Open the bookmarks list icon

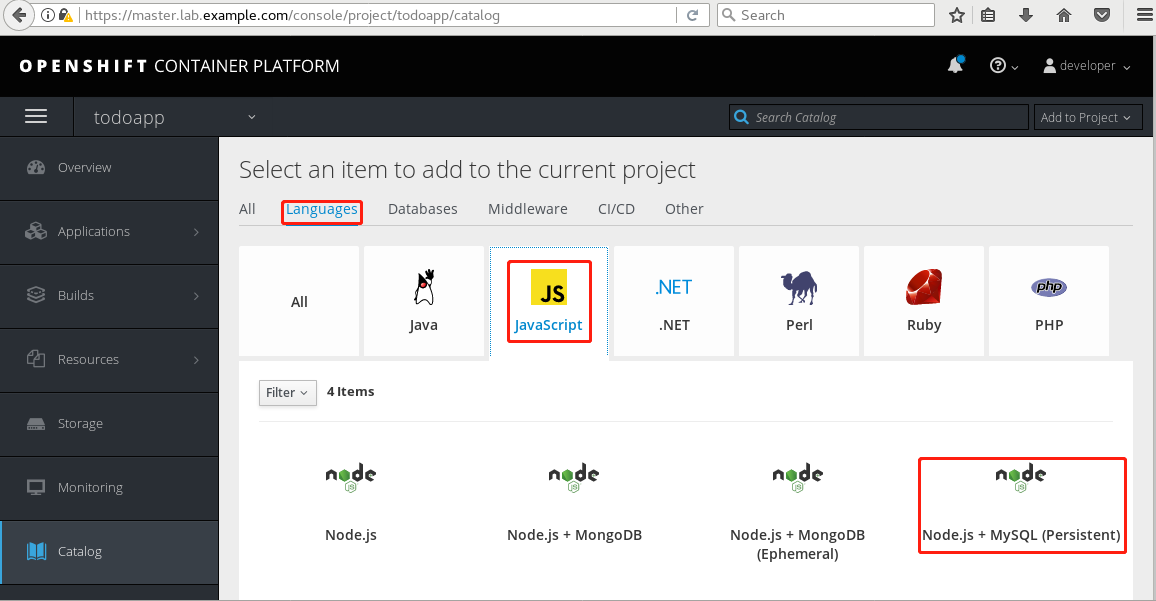coord(988,15)
